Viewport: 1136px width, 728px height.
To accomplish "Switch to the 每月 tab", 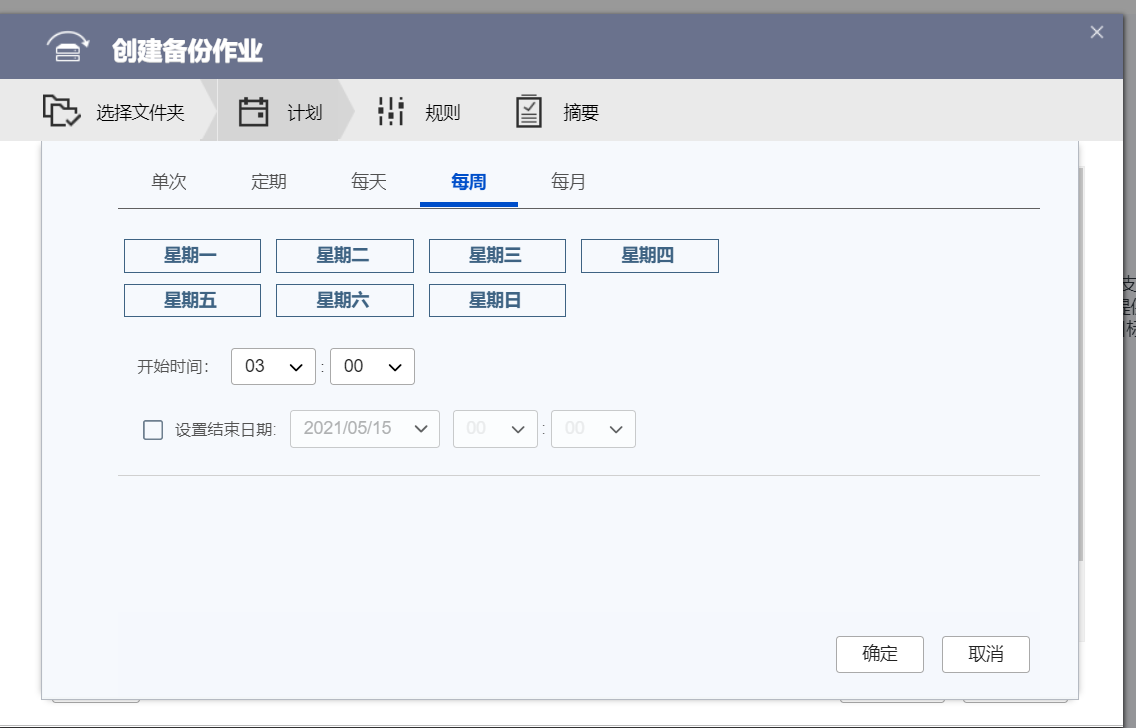I will click(x=569, y=182).
